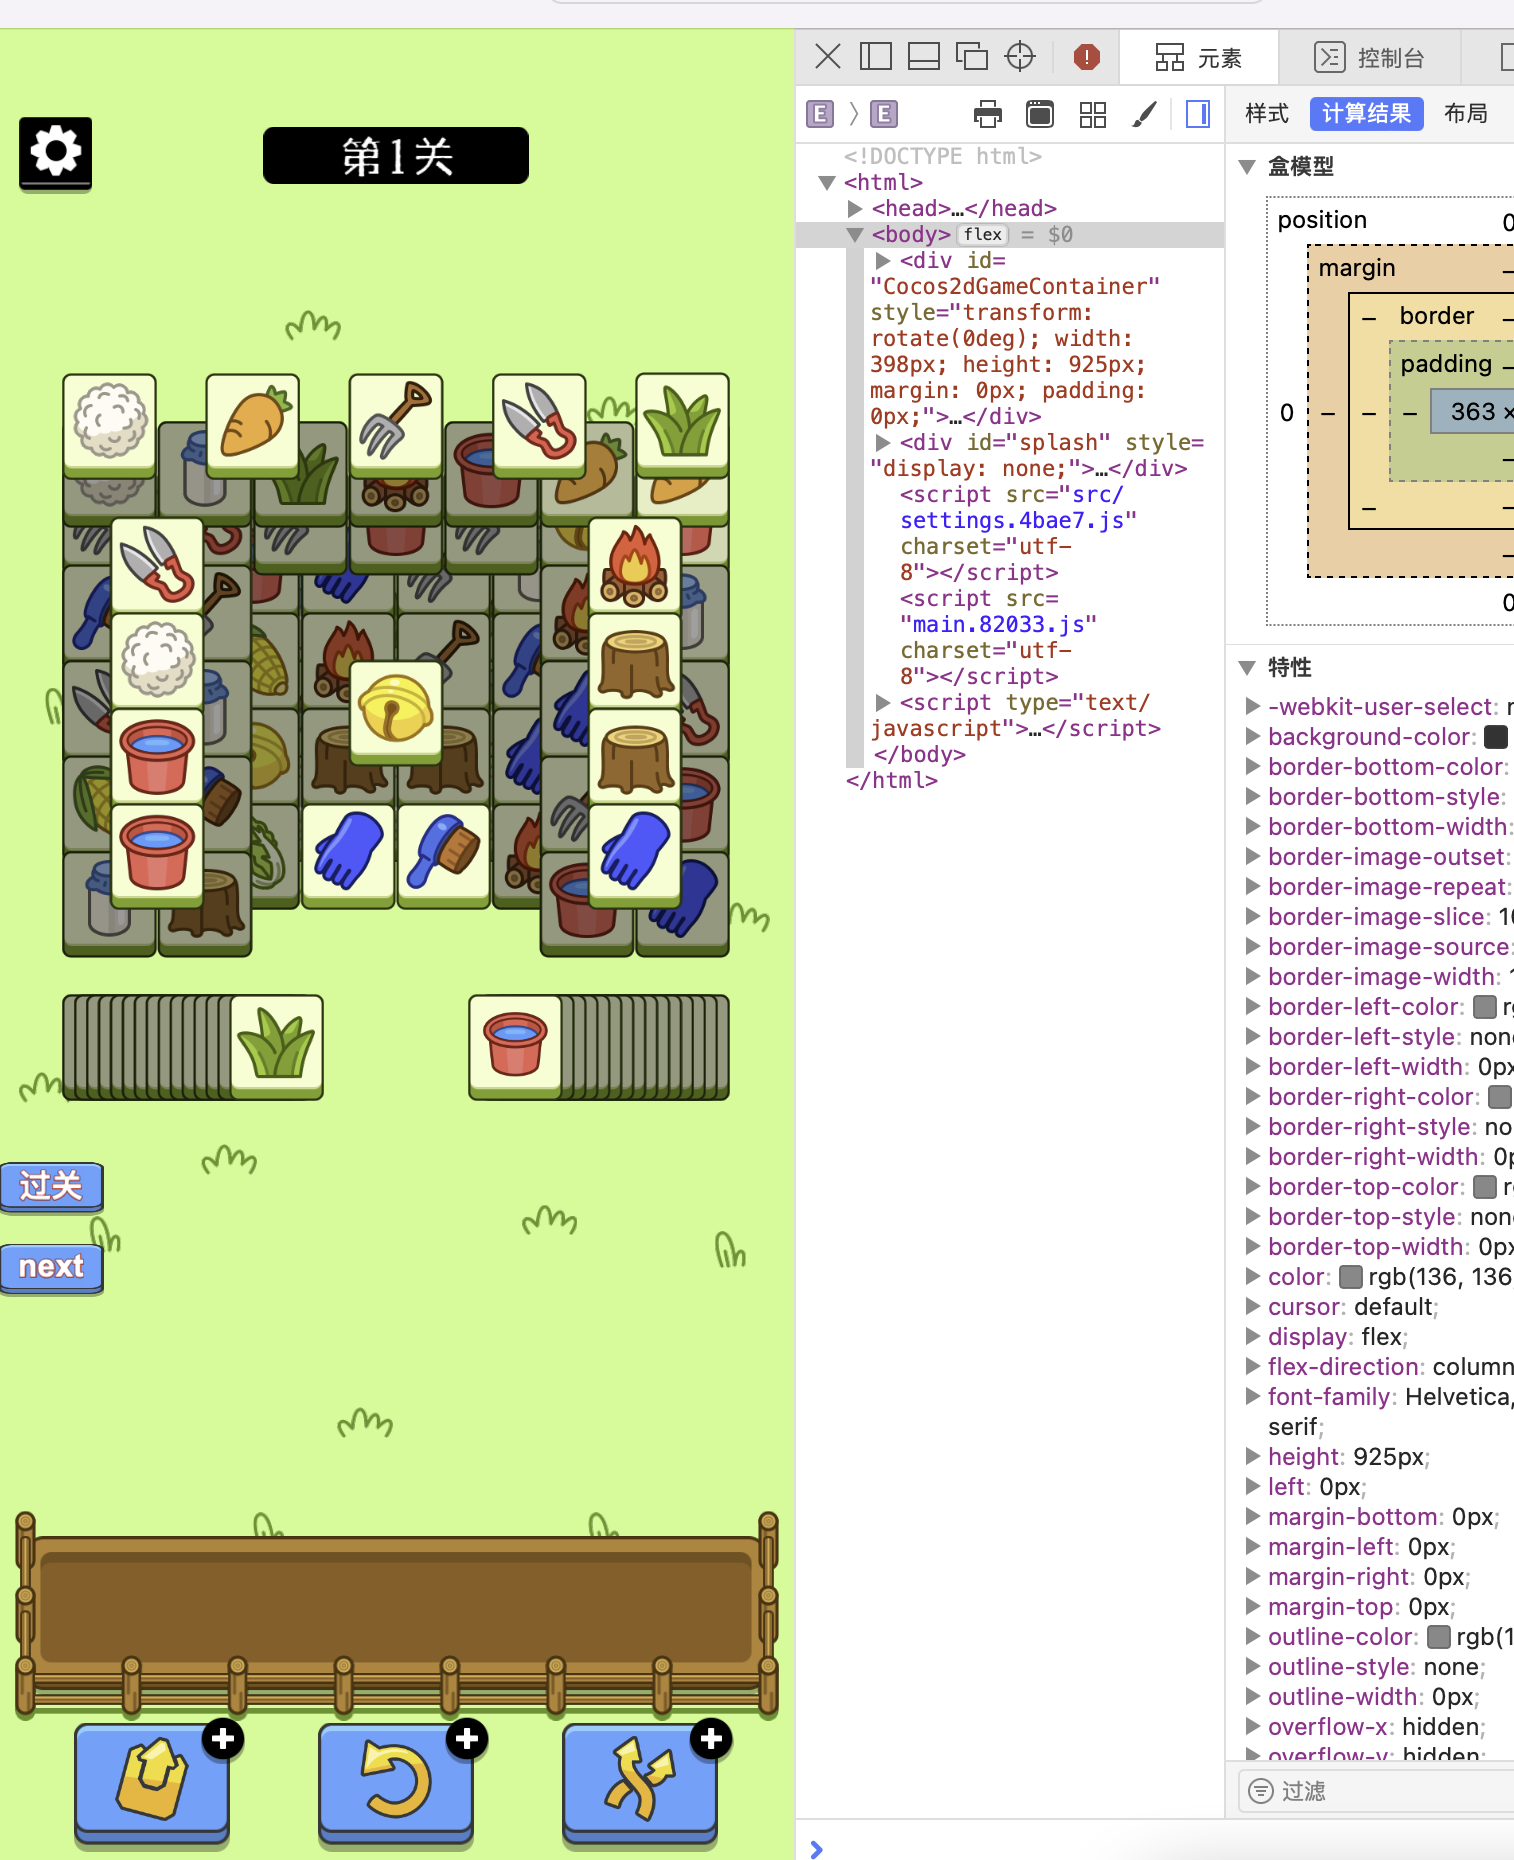Image resolution: width=1514 pixels, height=1860 pixels.
Task: Dock inspector to the side
Action: pyautogui.click(x=875, y=56)
